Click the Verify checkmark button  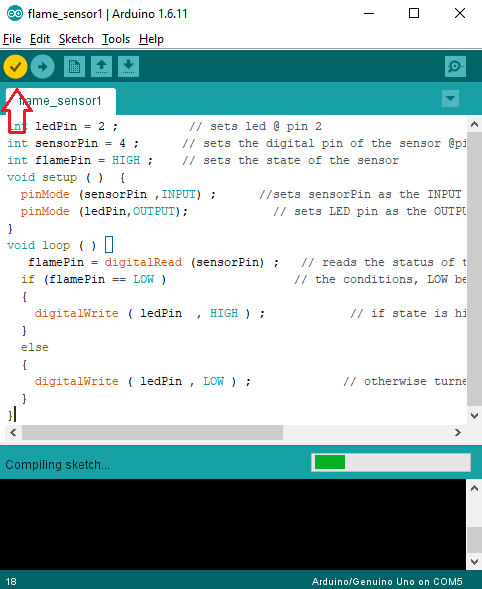pyautogui.click(x=15, y=67)
